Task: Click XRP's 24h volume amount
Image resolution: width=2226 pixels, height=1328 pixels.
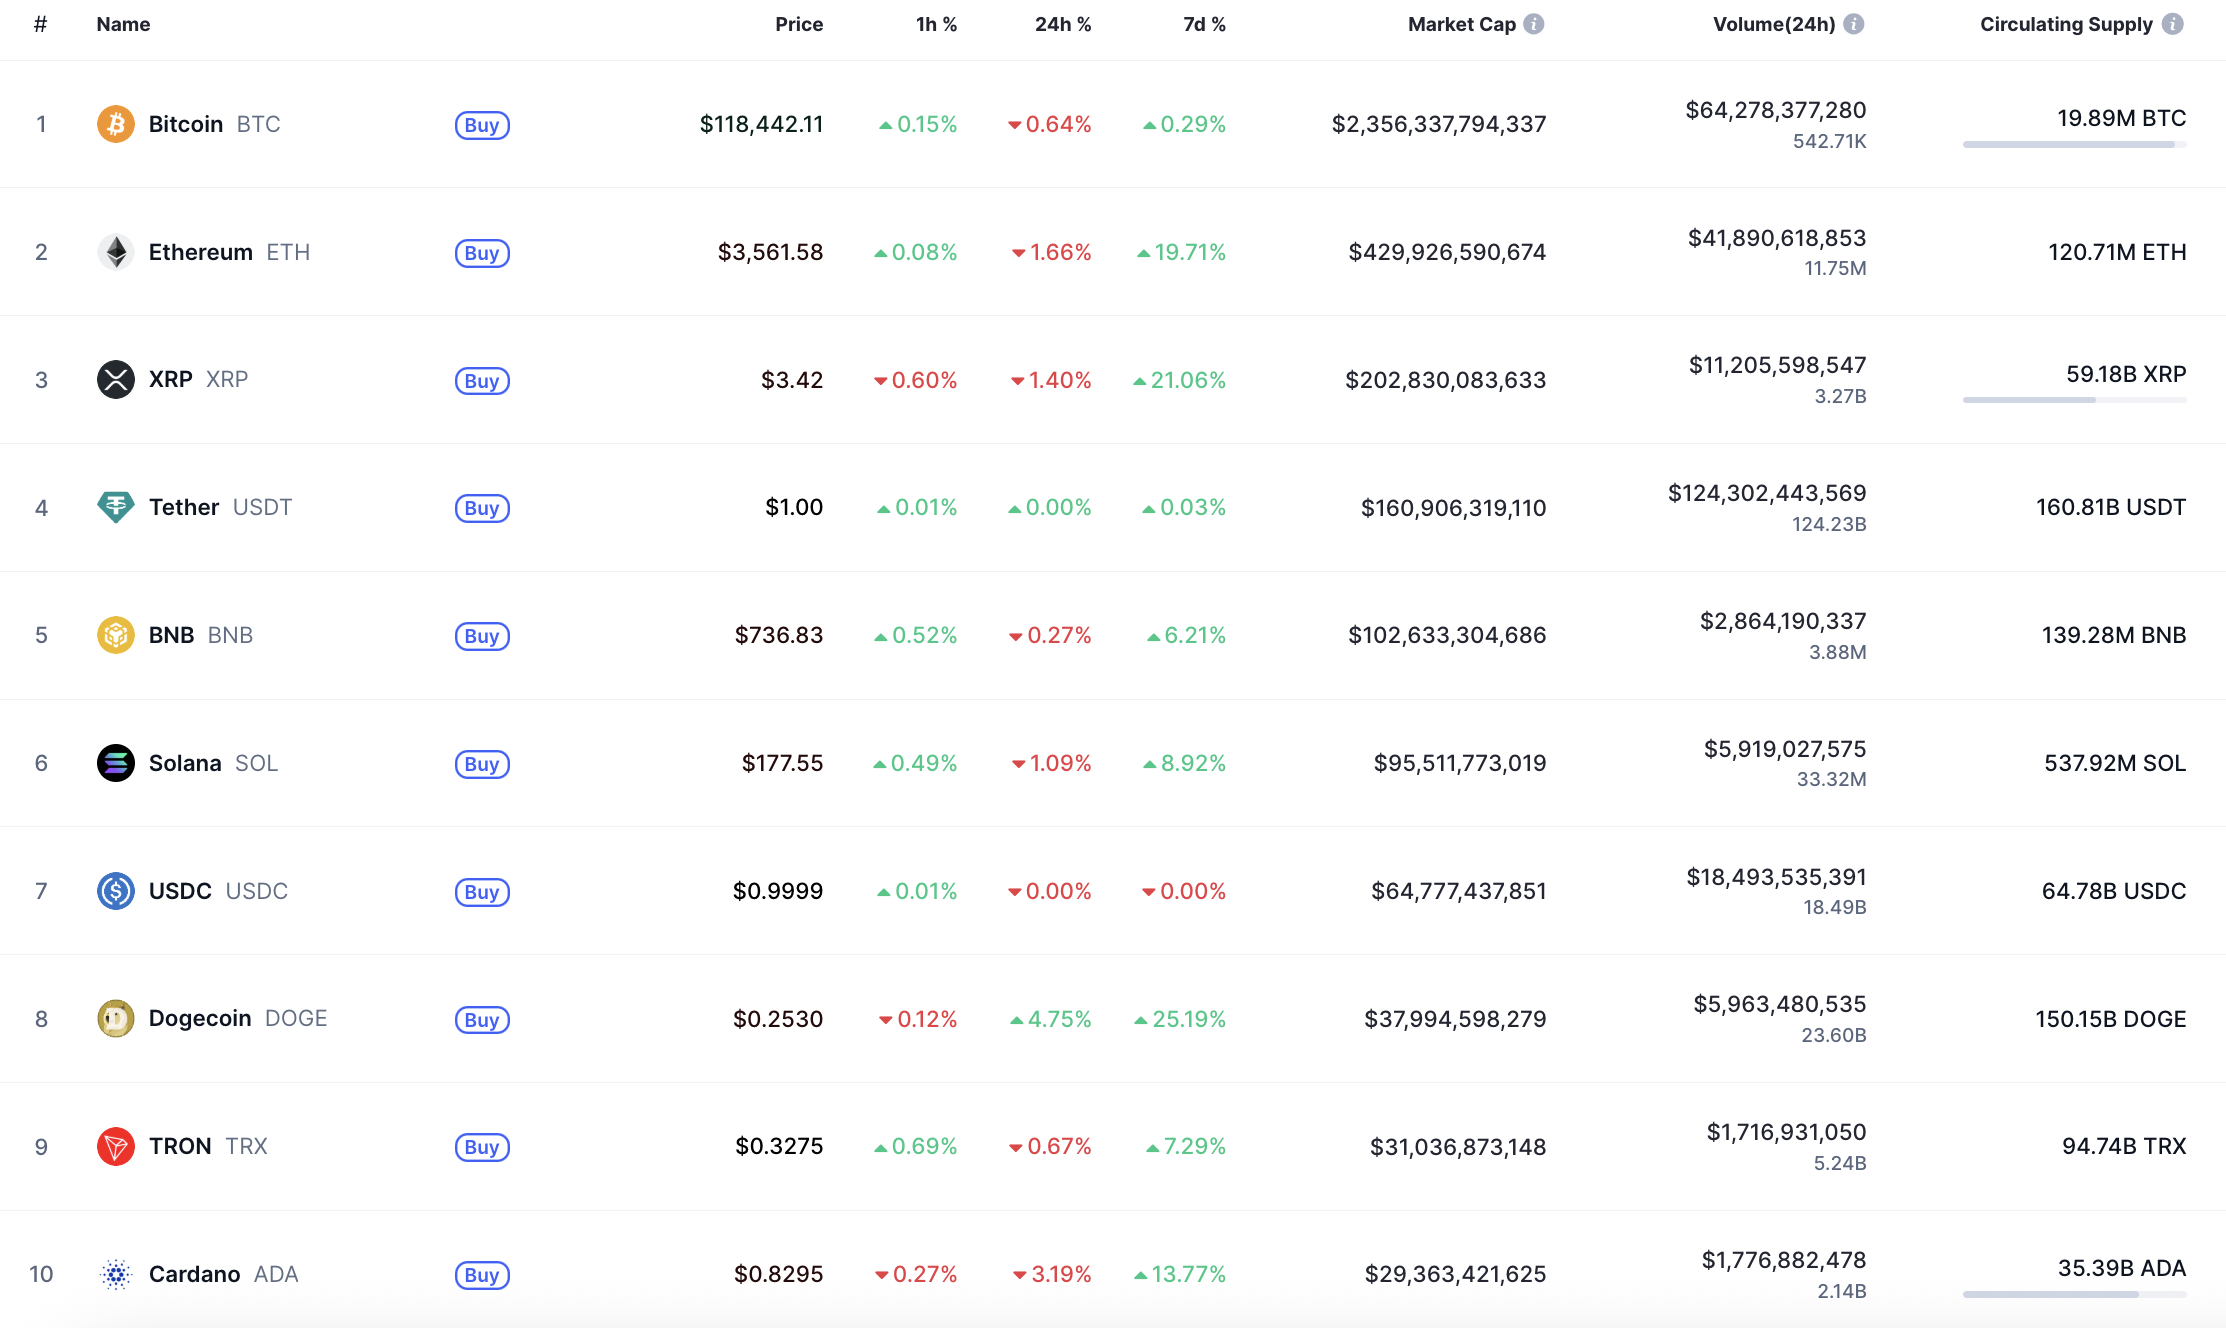Action: click(x=1777, y=366)
